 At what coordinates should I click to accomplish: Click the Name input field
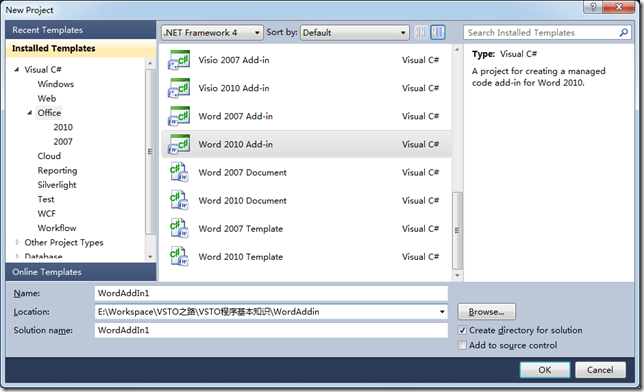(271, 293)
